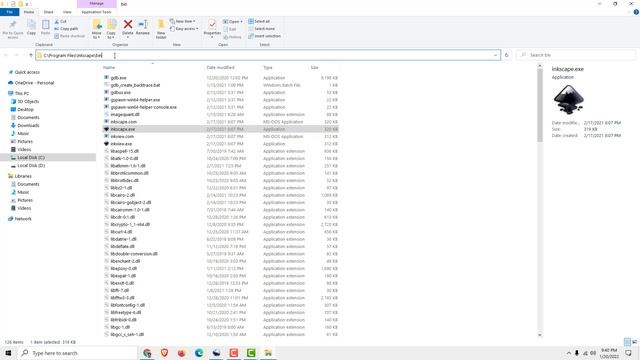This screenshot has height=360, width=640.
Task: Click the Rename icon in Organize group
Action: (x=142, y=24)
